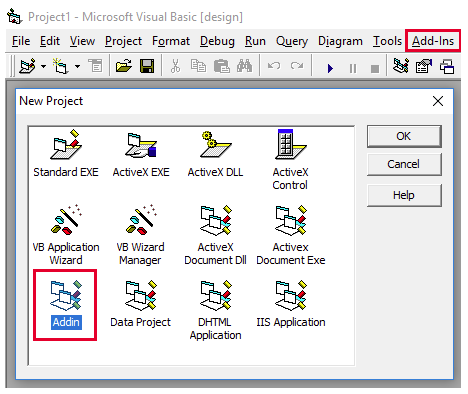Pick the ActiveX Control project type

(290, 145)
